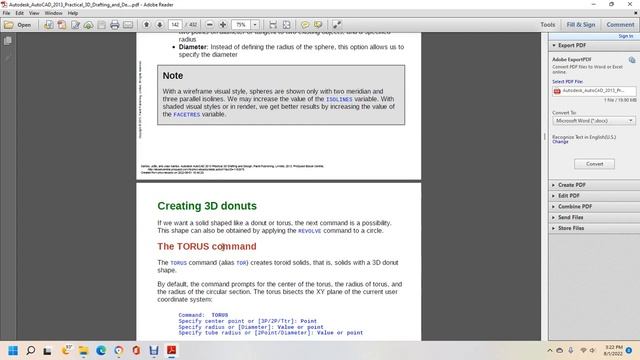Image resolution: width=640 pixels, height=360 pixels.
Task: Click the highlight text toolbar icon
Action: click(318, 25)
